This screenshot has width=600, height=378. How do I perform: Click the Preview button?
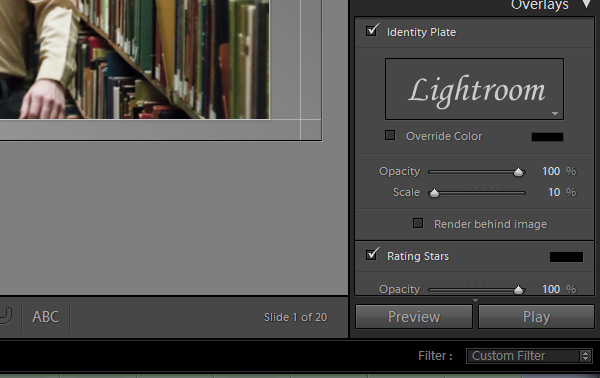414,317
